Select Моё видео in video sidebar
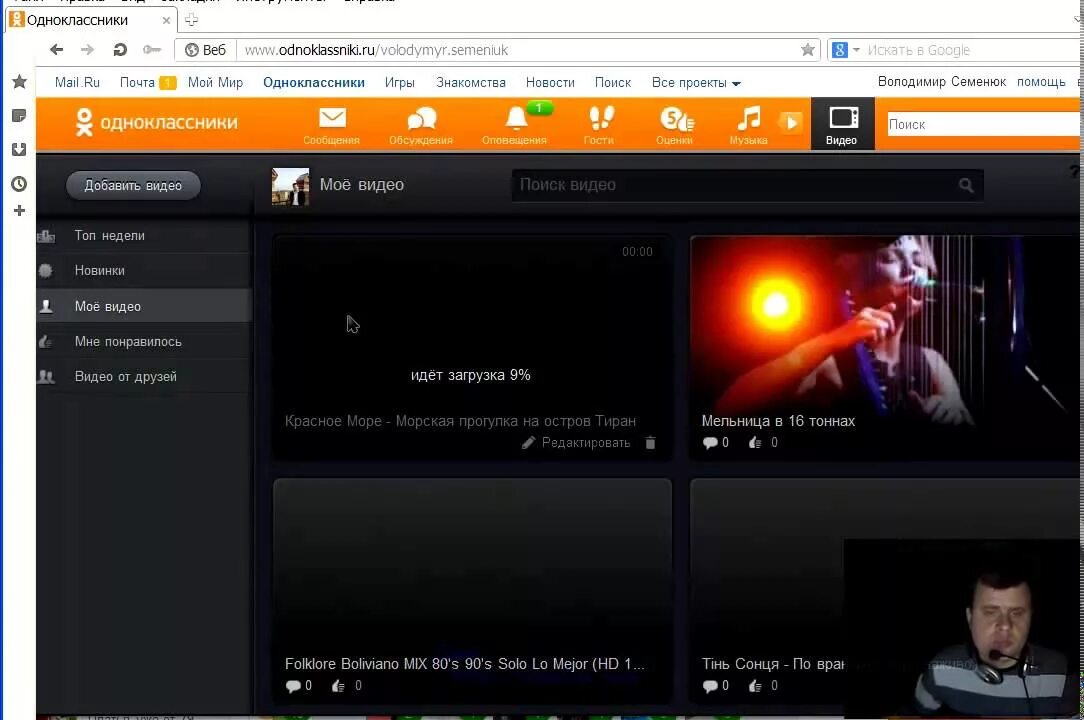 [144, 306]
